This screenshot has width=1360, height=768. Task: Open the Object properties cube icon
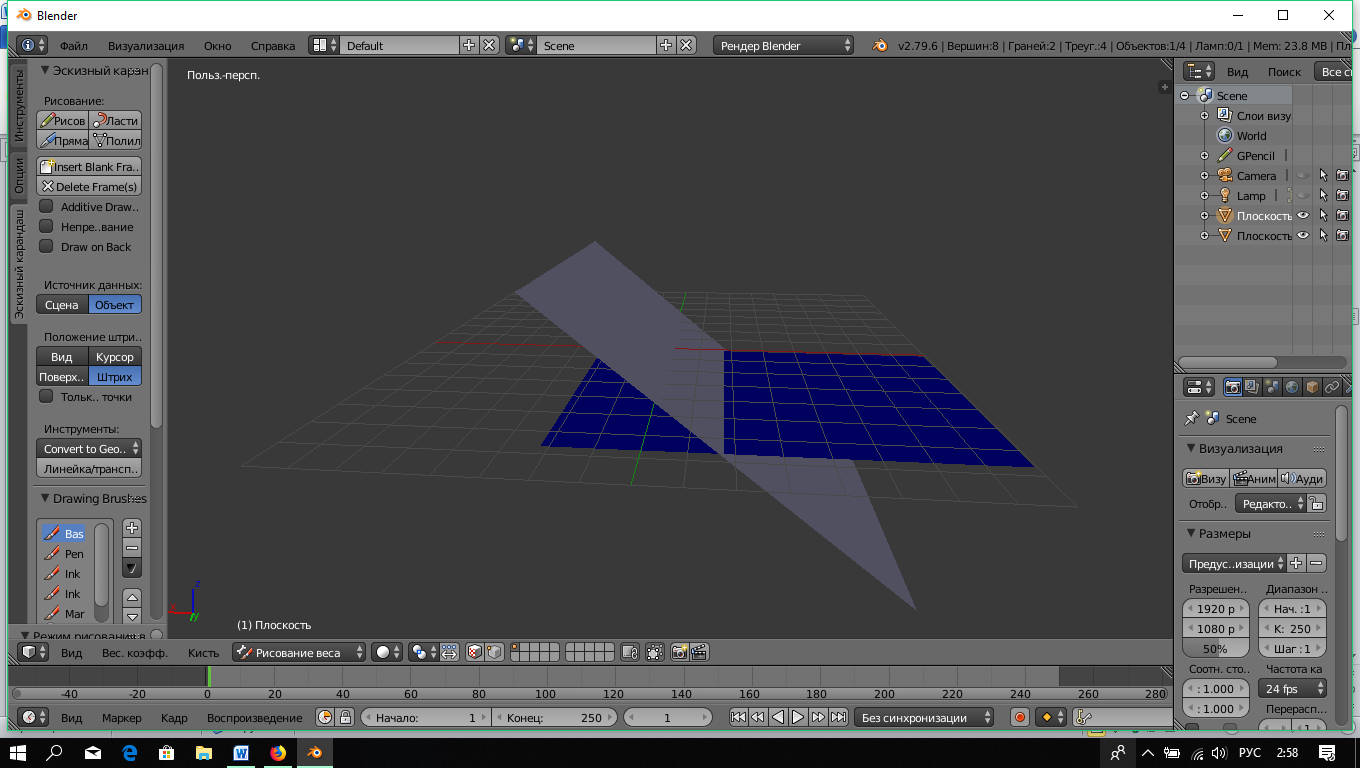point(1312,387)
